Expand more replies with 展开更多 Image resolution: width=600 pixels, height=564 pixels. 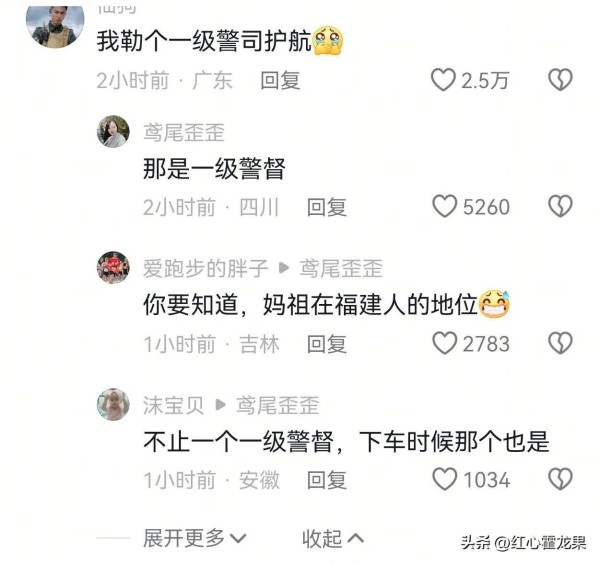click(x=194, y=538)
